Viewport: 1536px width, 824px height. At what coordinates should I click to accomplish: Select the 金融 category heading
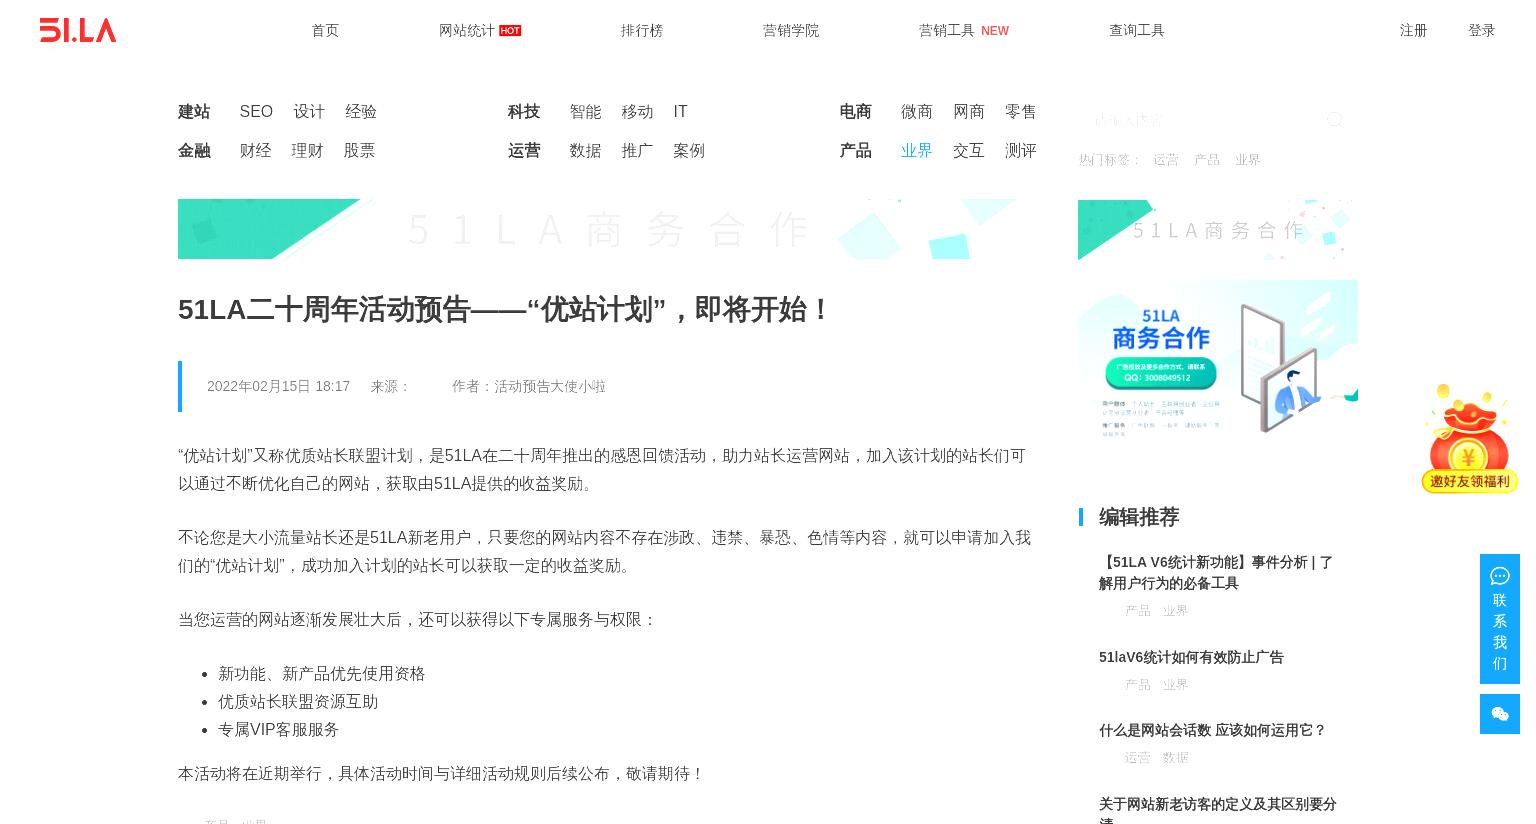tap(194, 150)
